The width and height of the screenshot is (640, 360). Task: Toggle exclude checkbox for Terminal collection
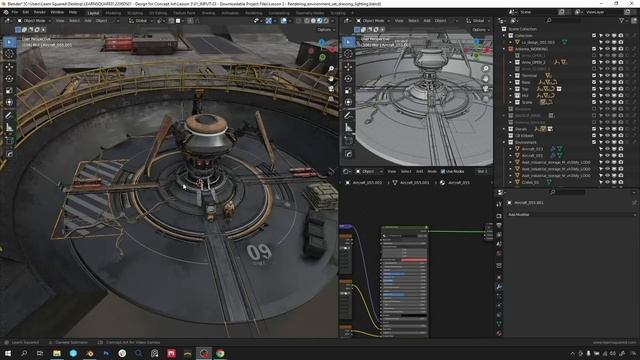(x=594, y=76)
